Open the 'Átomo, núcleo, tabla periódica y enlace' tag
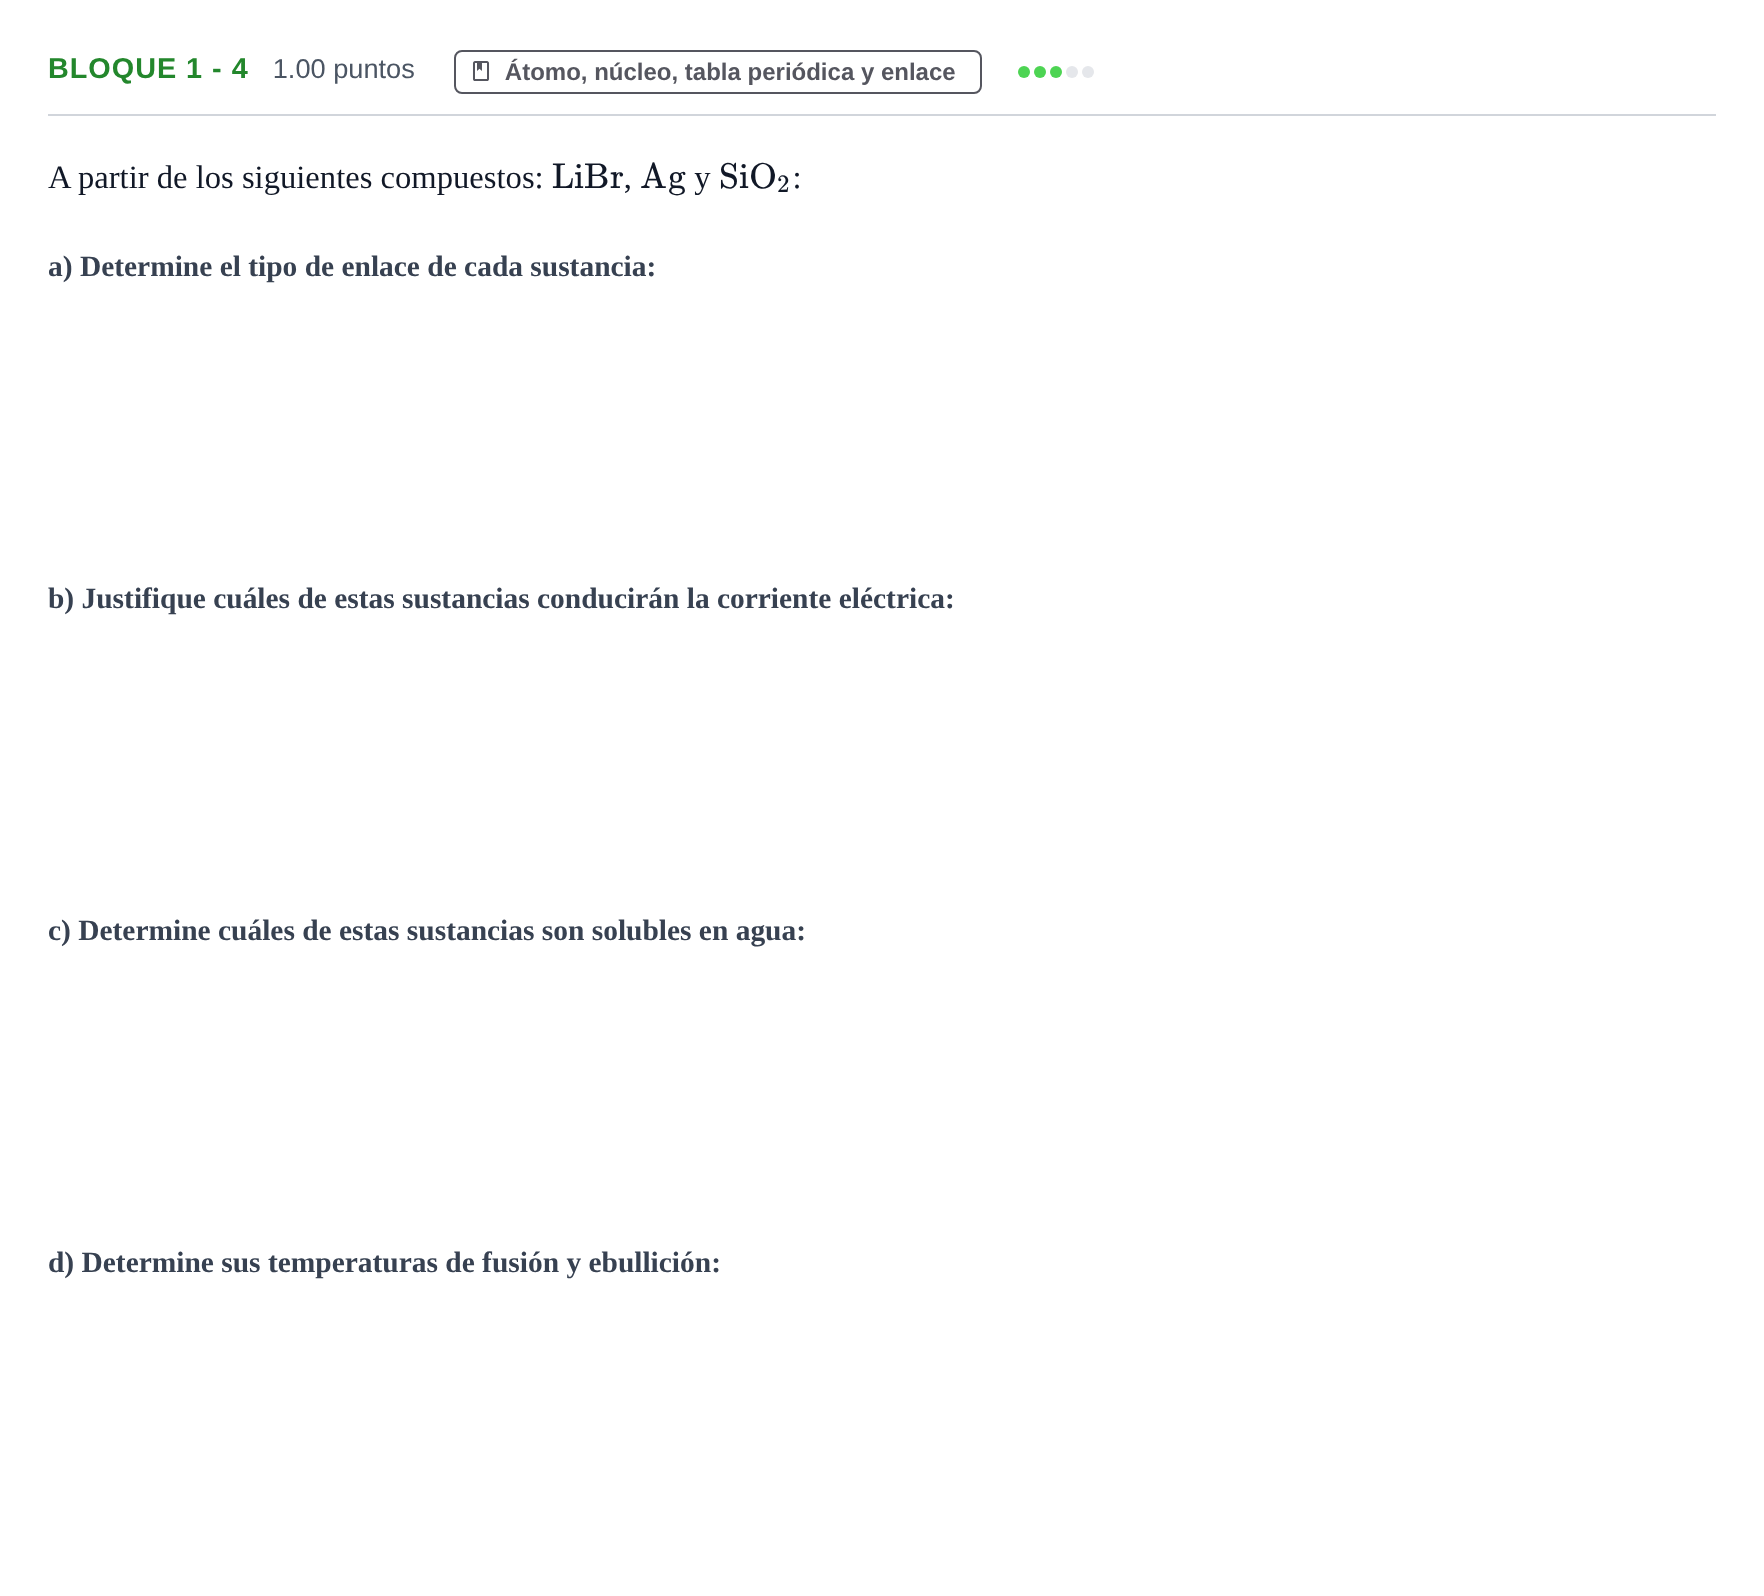The width and height of the screenshot is (1764, 1596). pos(718,72)
